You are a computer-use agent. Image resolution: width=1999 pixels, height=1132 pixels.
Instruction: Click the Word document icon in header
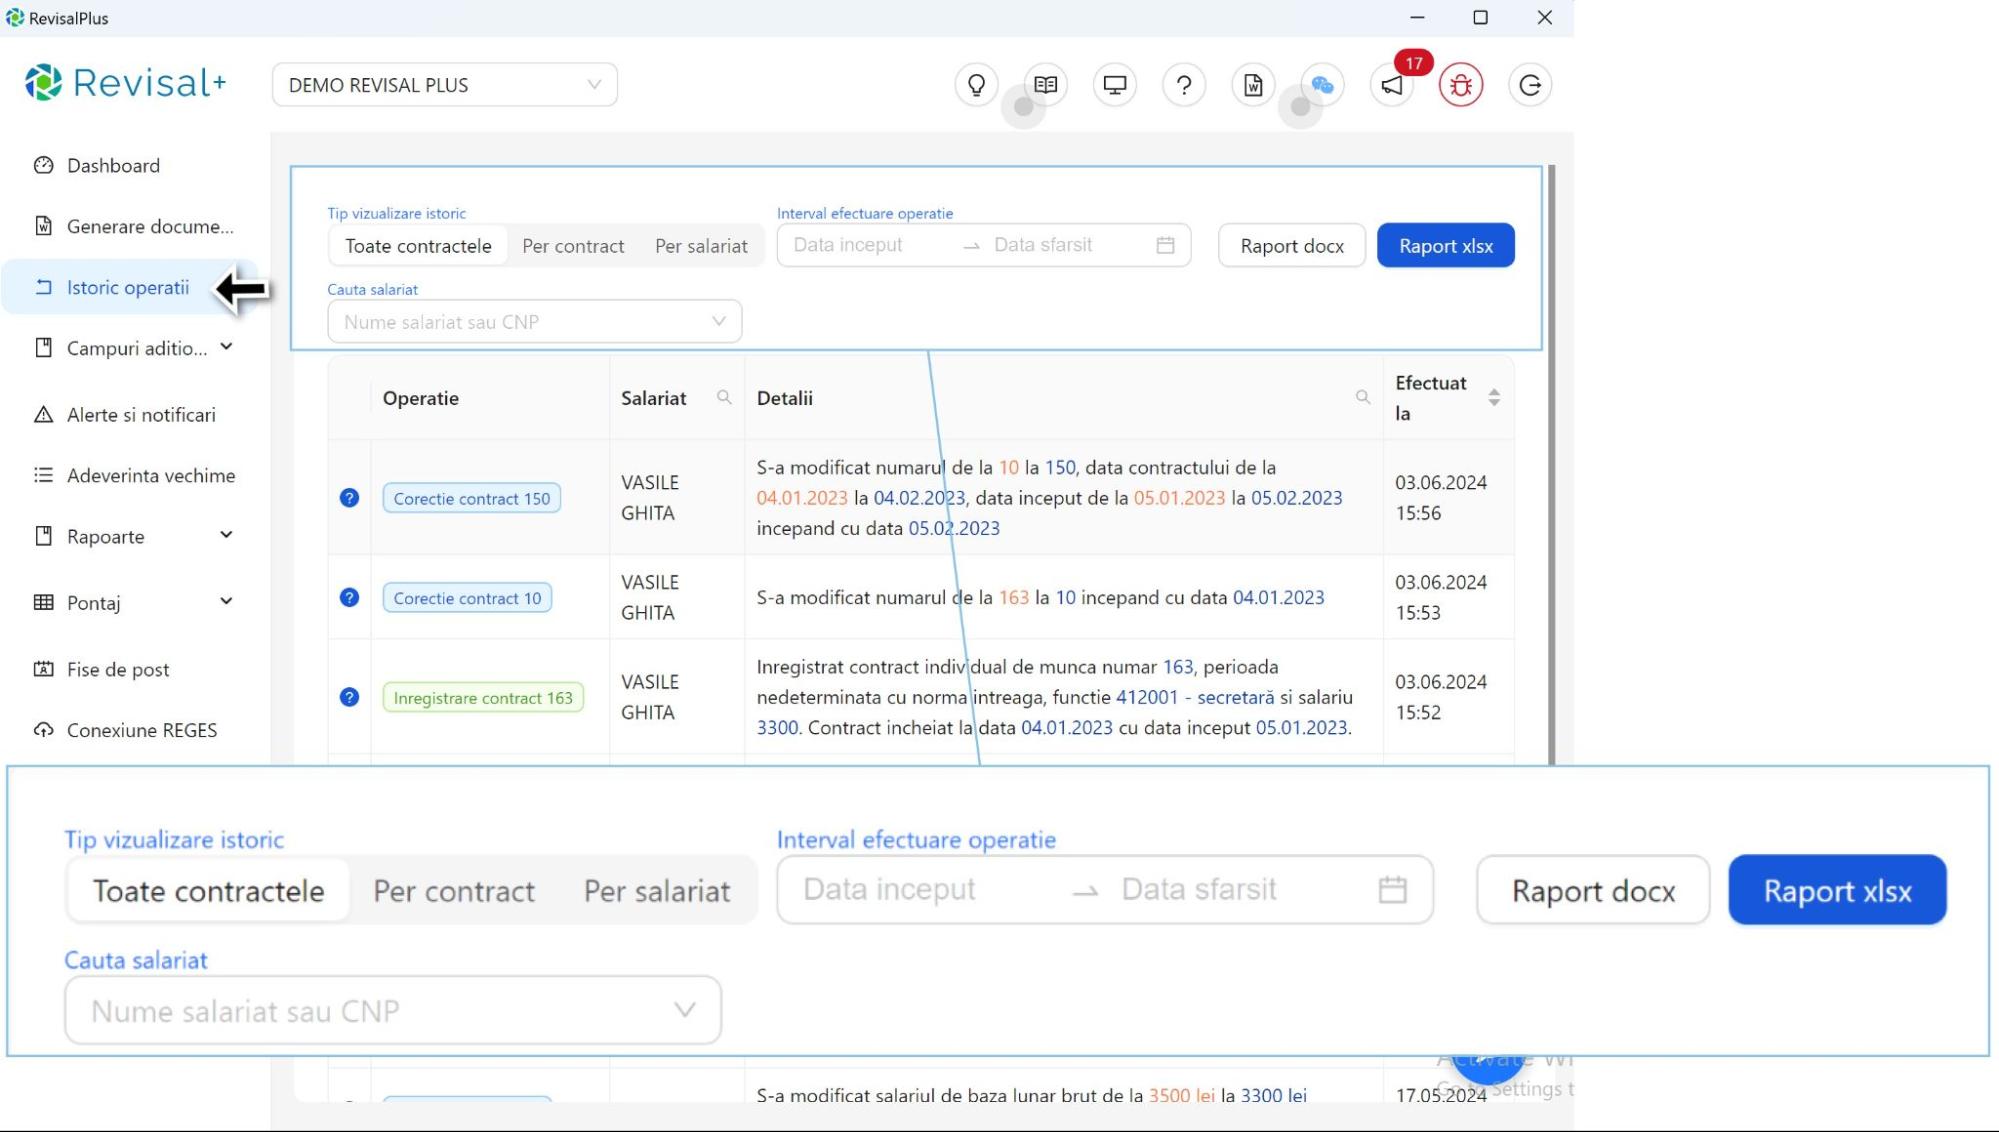coord(1253,85)
